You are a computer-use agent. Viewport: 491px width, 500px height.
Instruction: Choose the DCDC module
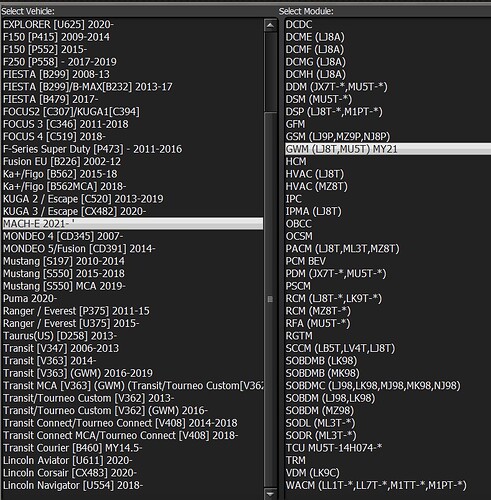point(299,24)
